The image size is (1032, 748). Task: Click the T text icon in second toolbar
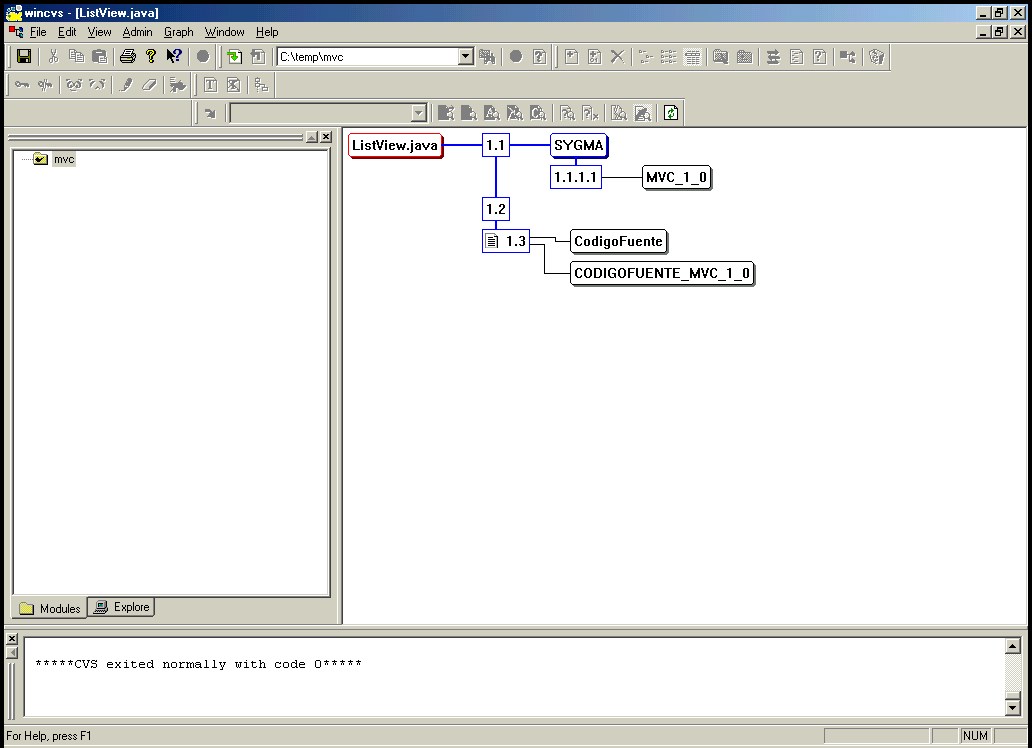click(x=211, y=85)
